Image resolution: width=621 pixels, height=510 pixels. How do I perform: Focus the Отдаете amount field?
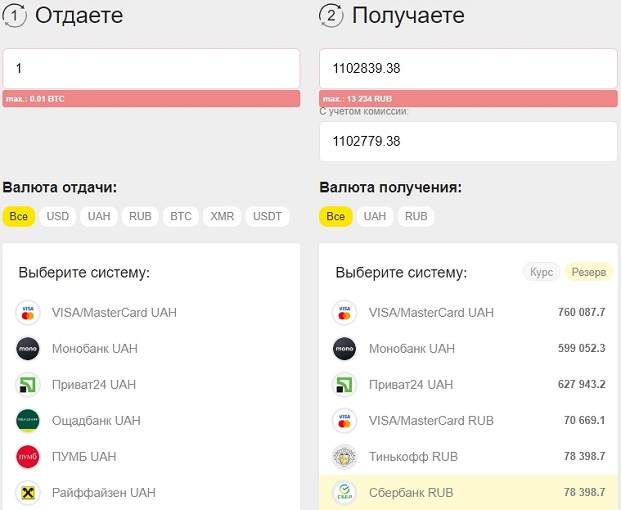click(151, 69)
